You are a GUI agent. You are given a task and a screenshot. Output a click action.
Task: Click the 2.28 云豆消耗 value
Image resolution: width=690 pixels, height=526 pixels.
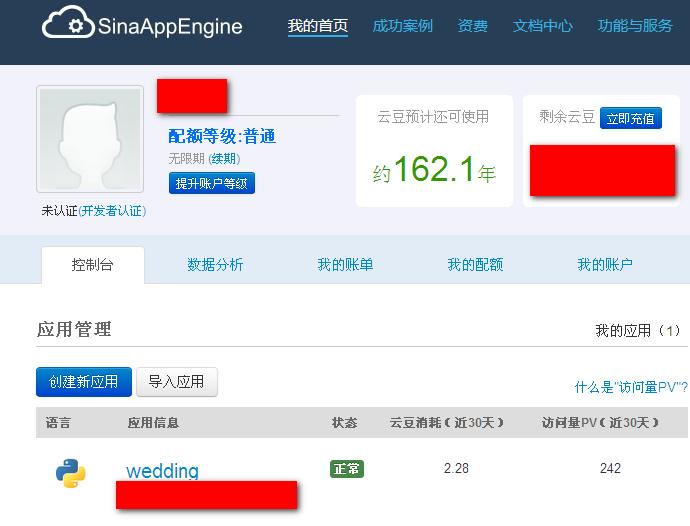click(456, 468)
